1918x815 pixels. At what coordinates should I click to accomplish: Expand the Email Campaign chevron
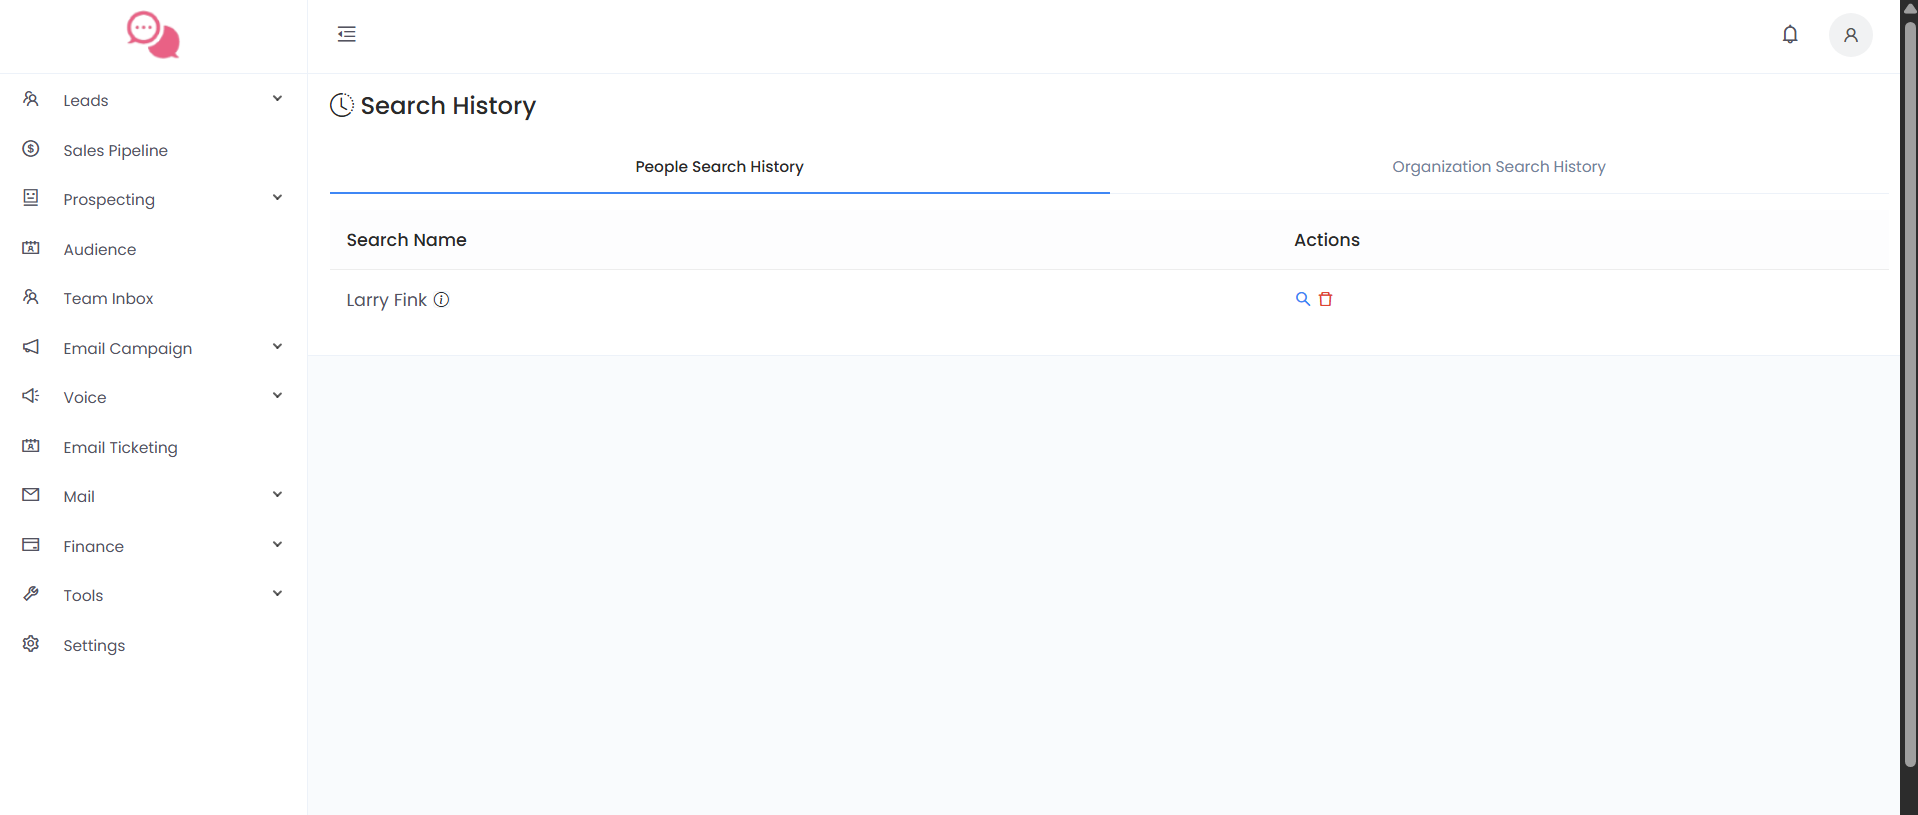click(277, 347)
